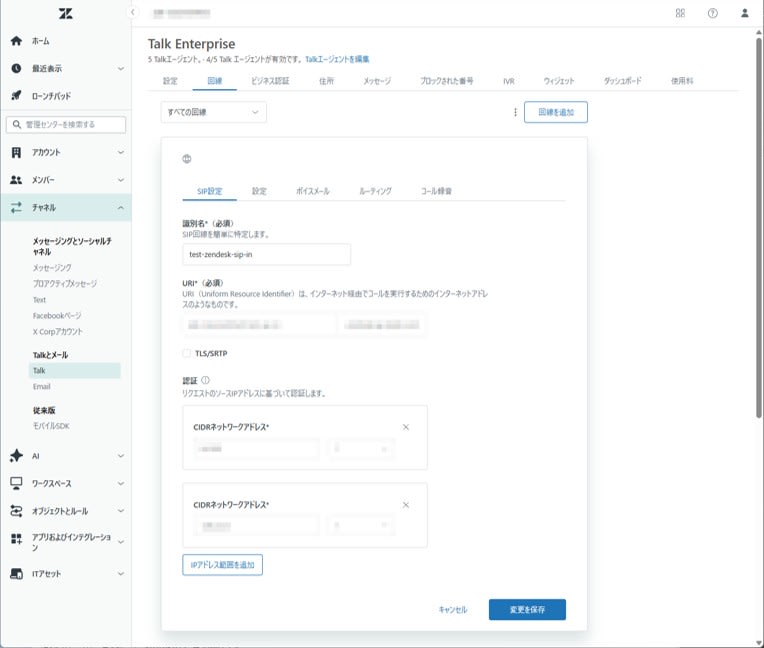Switch to the 使用料 tab

tap(682, 81)
